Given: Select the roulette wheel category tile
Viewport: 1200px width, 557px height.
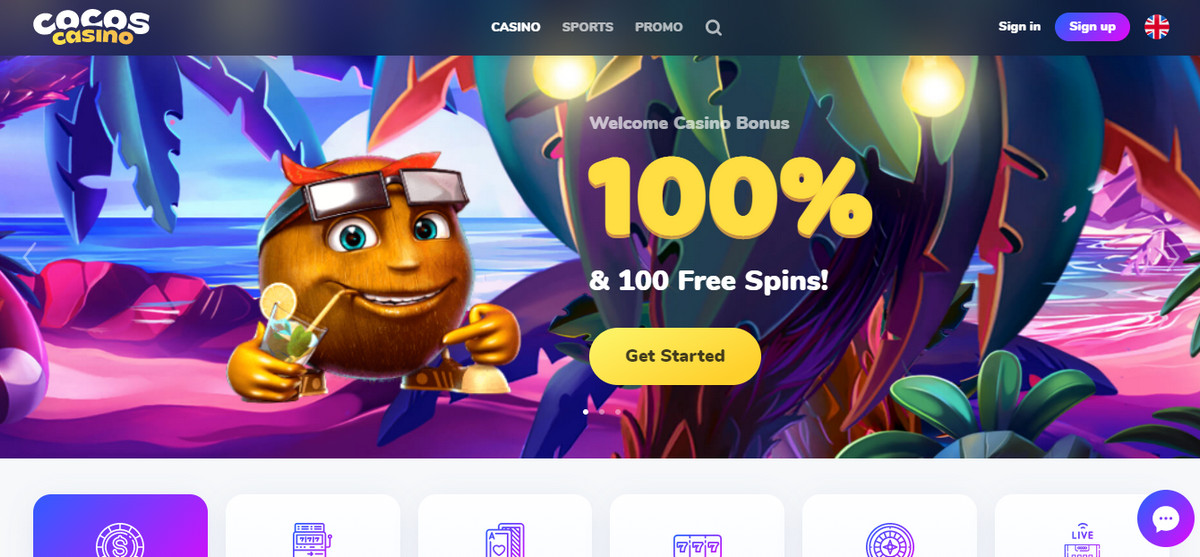Looking at the screenshot, I should click(x=889, y=526).
